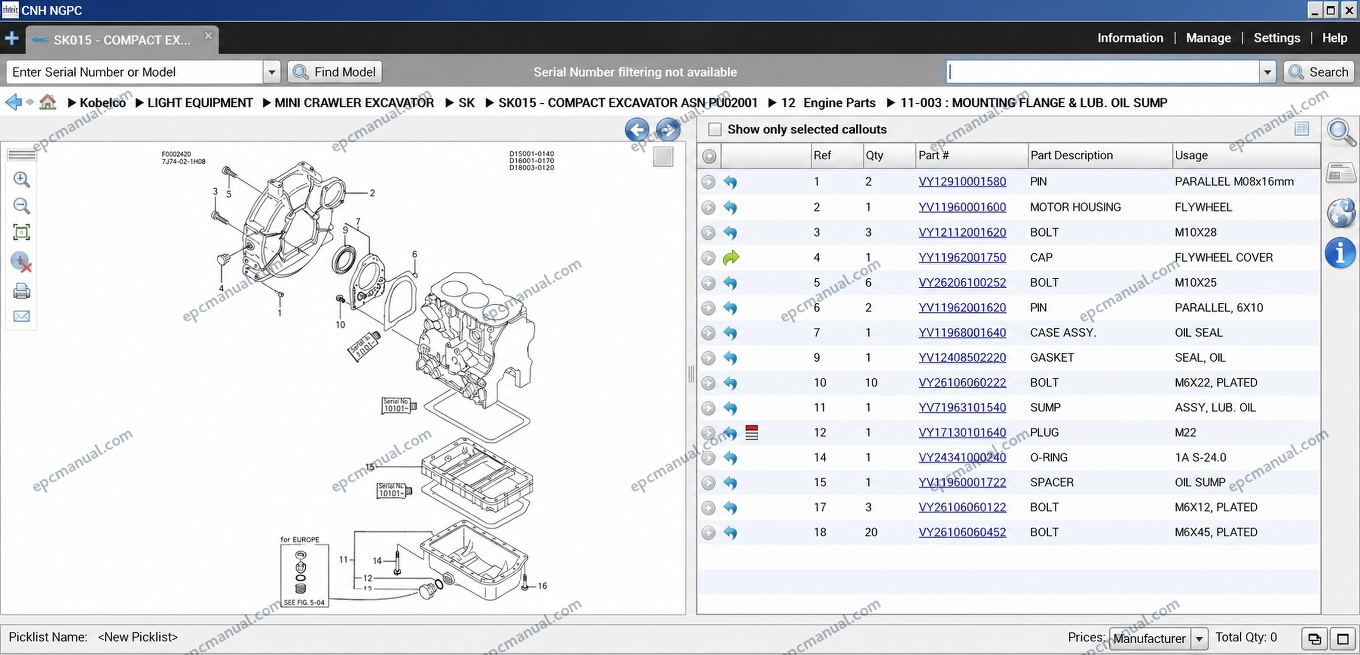1360x655 pixels.
Task: Click blue arrow on SUMP row
Action: (x=731, y=408)
